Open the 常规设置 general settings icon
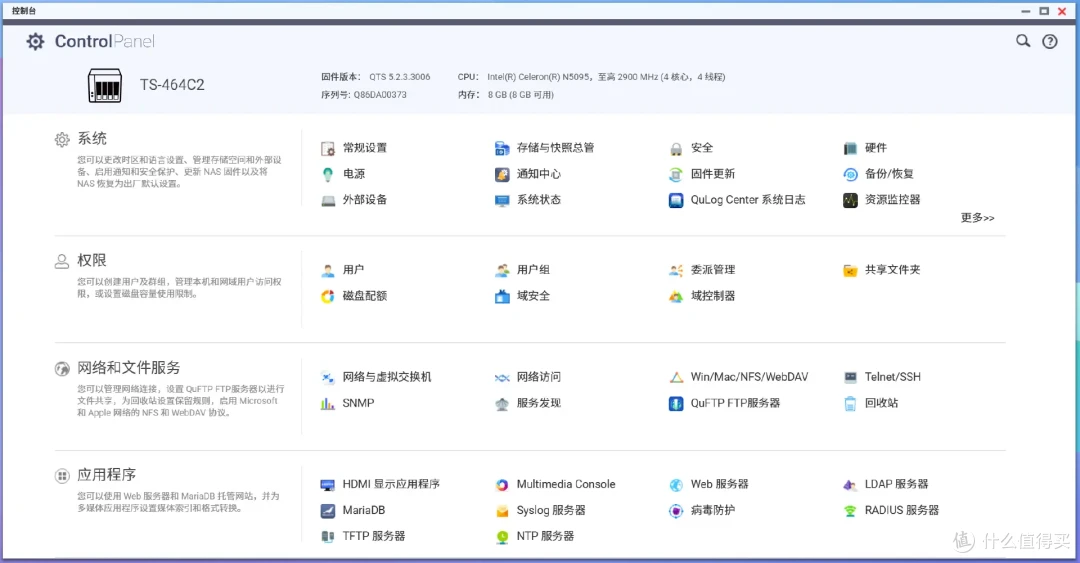The image size is (1080, 563). point(328,148)
